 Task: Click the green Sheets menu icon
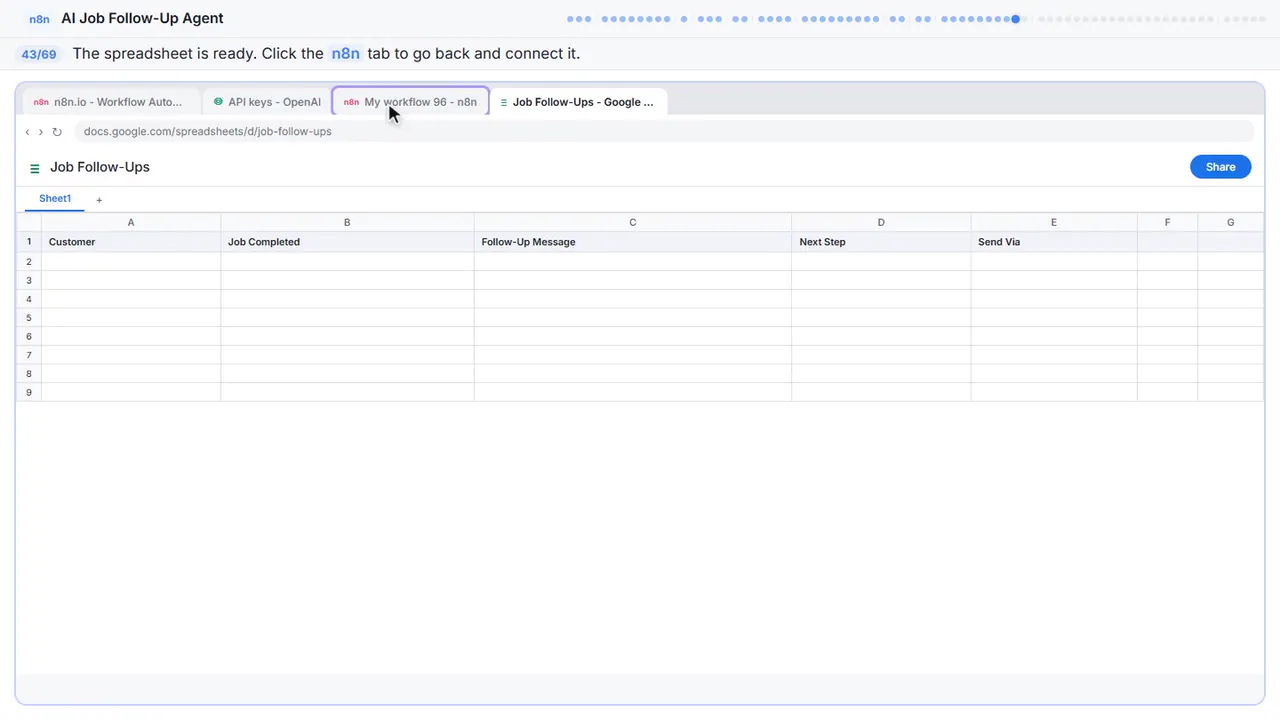[x=35, y=168]
